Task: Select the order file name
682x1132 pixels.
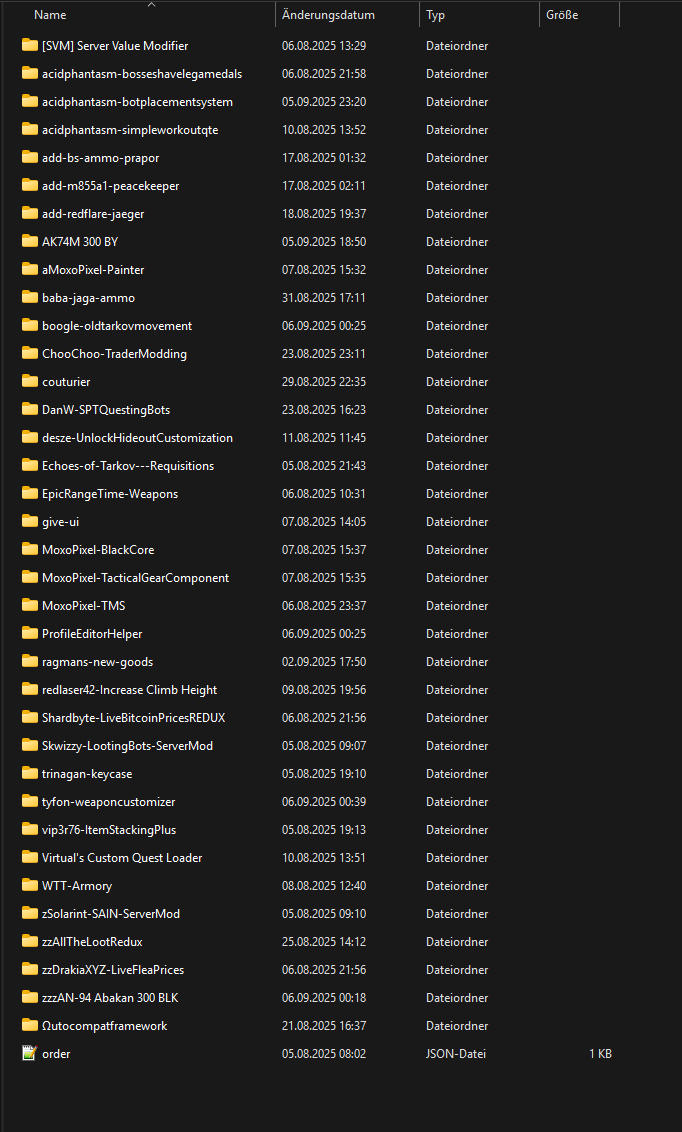Action: 56,1054
